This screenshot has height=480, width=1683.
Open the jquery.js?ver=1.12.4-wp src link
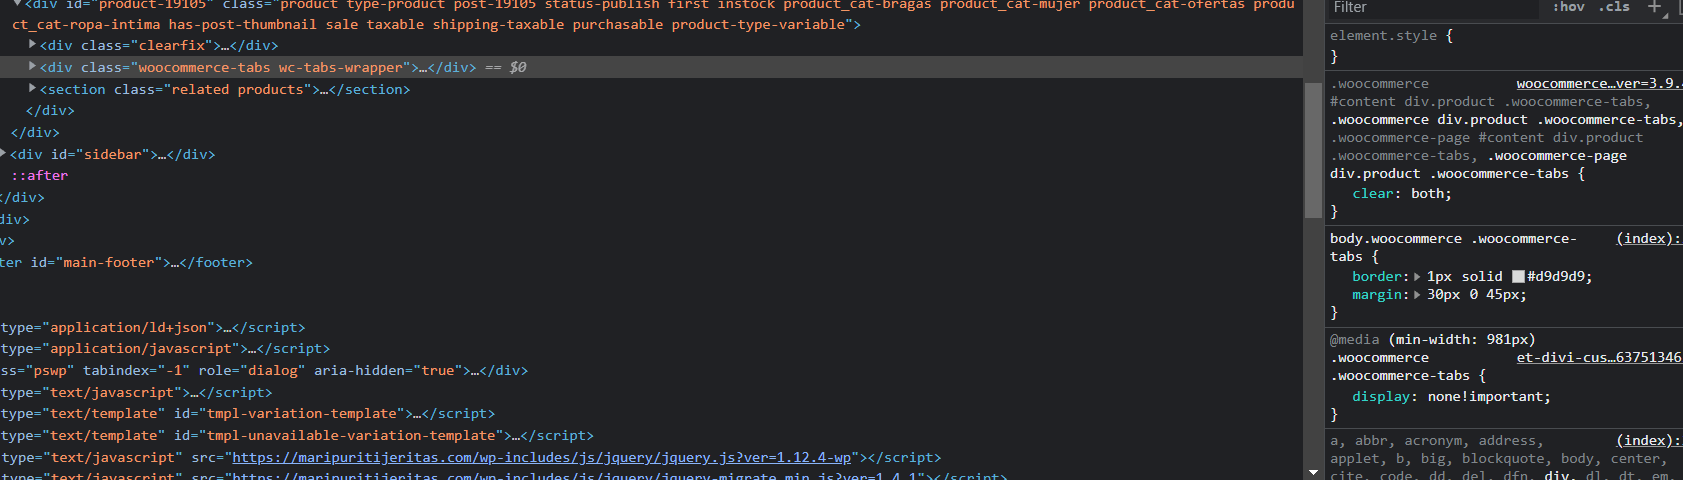point(541,458)
